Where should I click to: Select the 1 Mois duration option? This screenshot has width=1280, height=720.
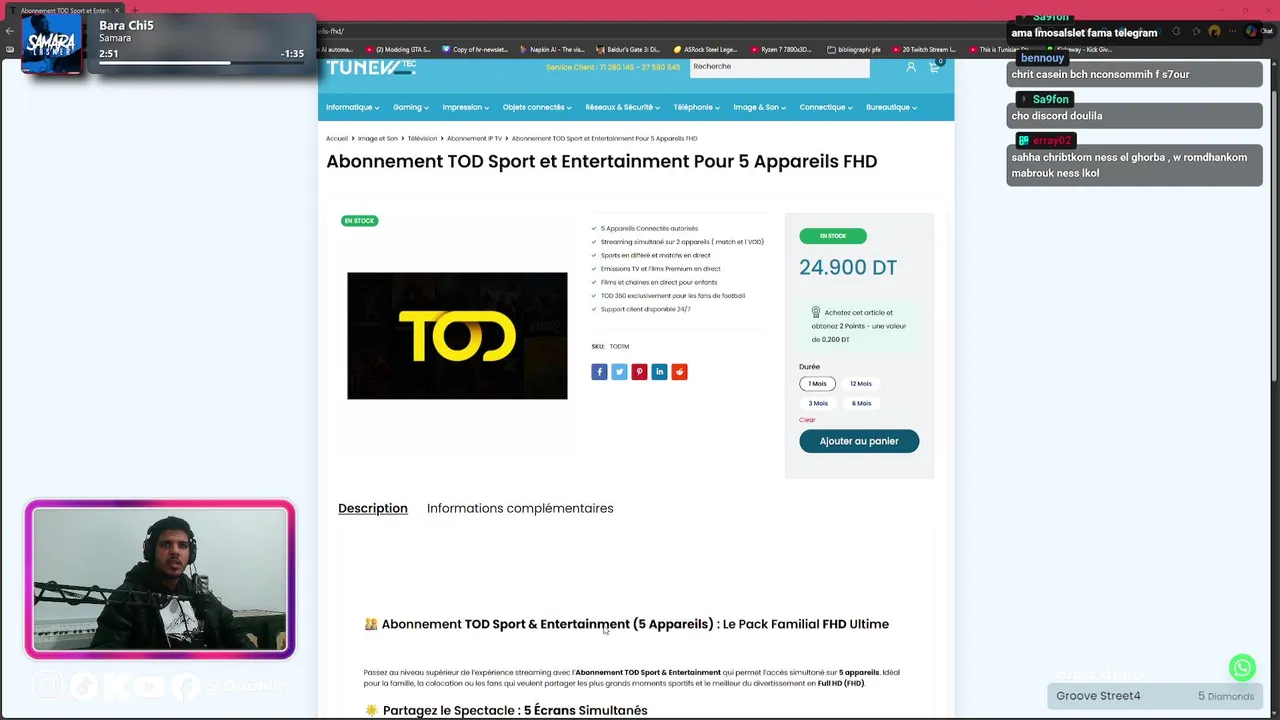point(818,384)
